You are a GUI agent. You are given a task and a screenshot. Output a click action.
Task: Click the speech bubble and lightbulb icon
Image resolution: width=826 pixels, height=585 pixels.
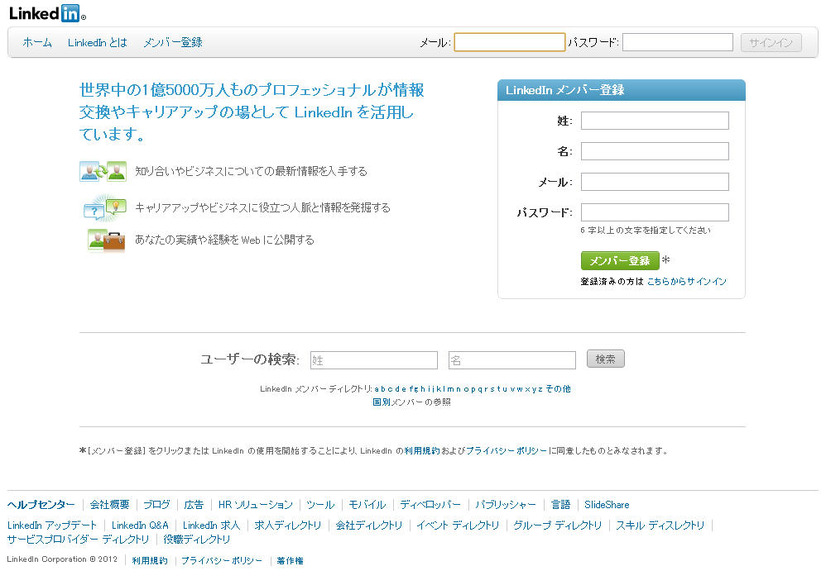[x=105, y=207]
